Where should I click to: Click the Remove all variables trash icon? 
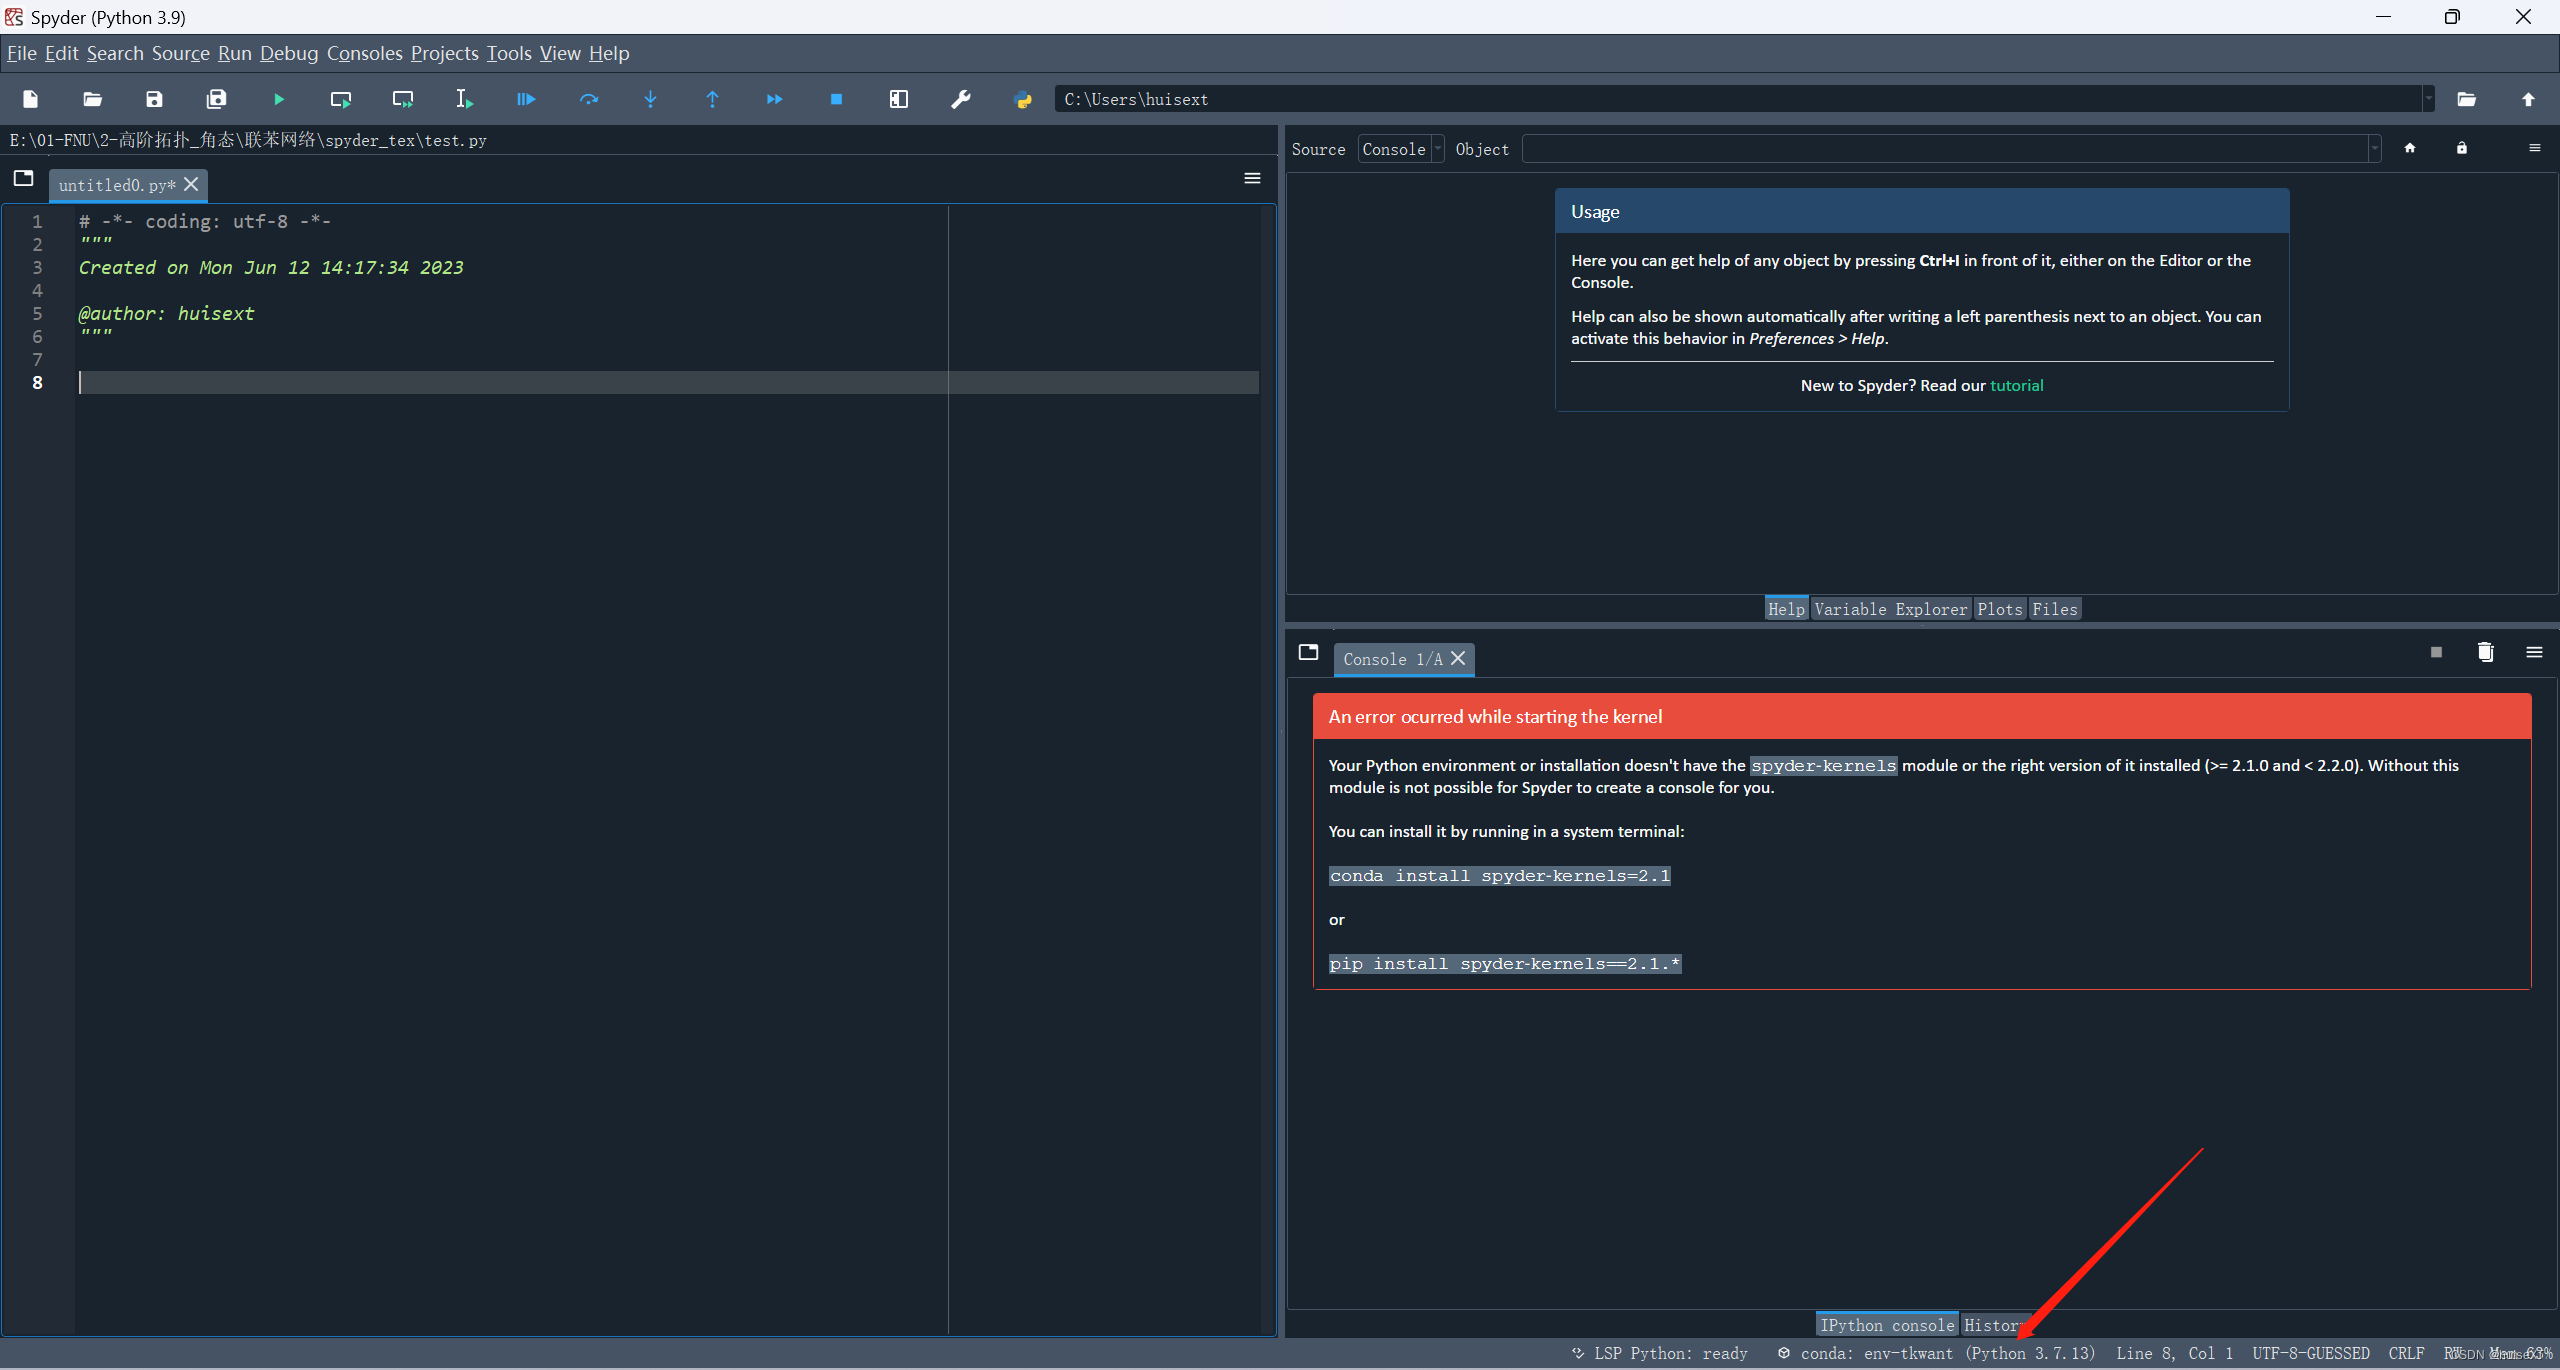(2485, 652)
